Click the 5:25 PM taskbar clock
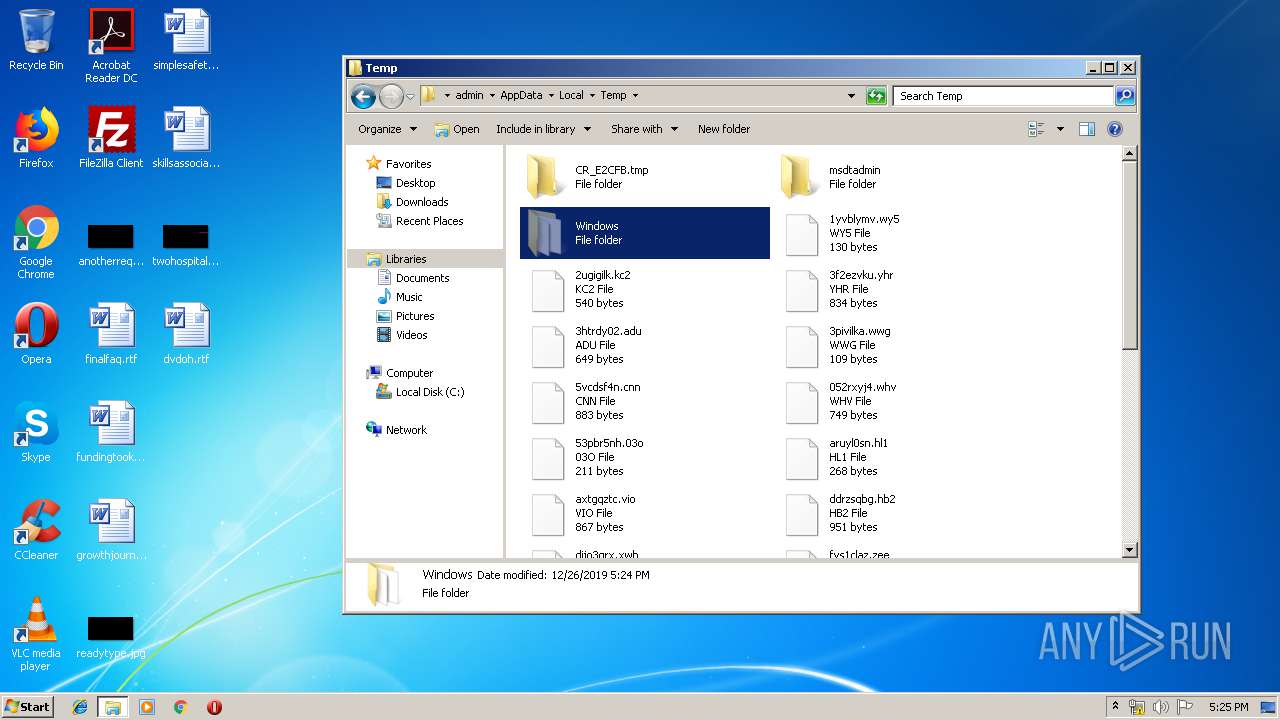This screenshot has height=720, width=1280. (x=1228, y=707)
